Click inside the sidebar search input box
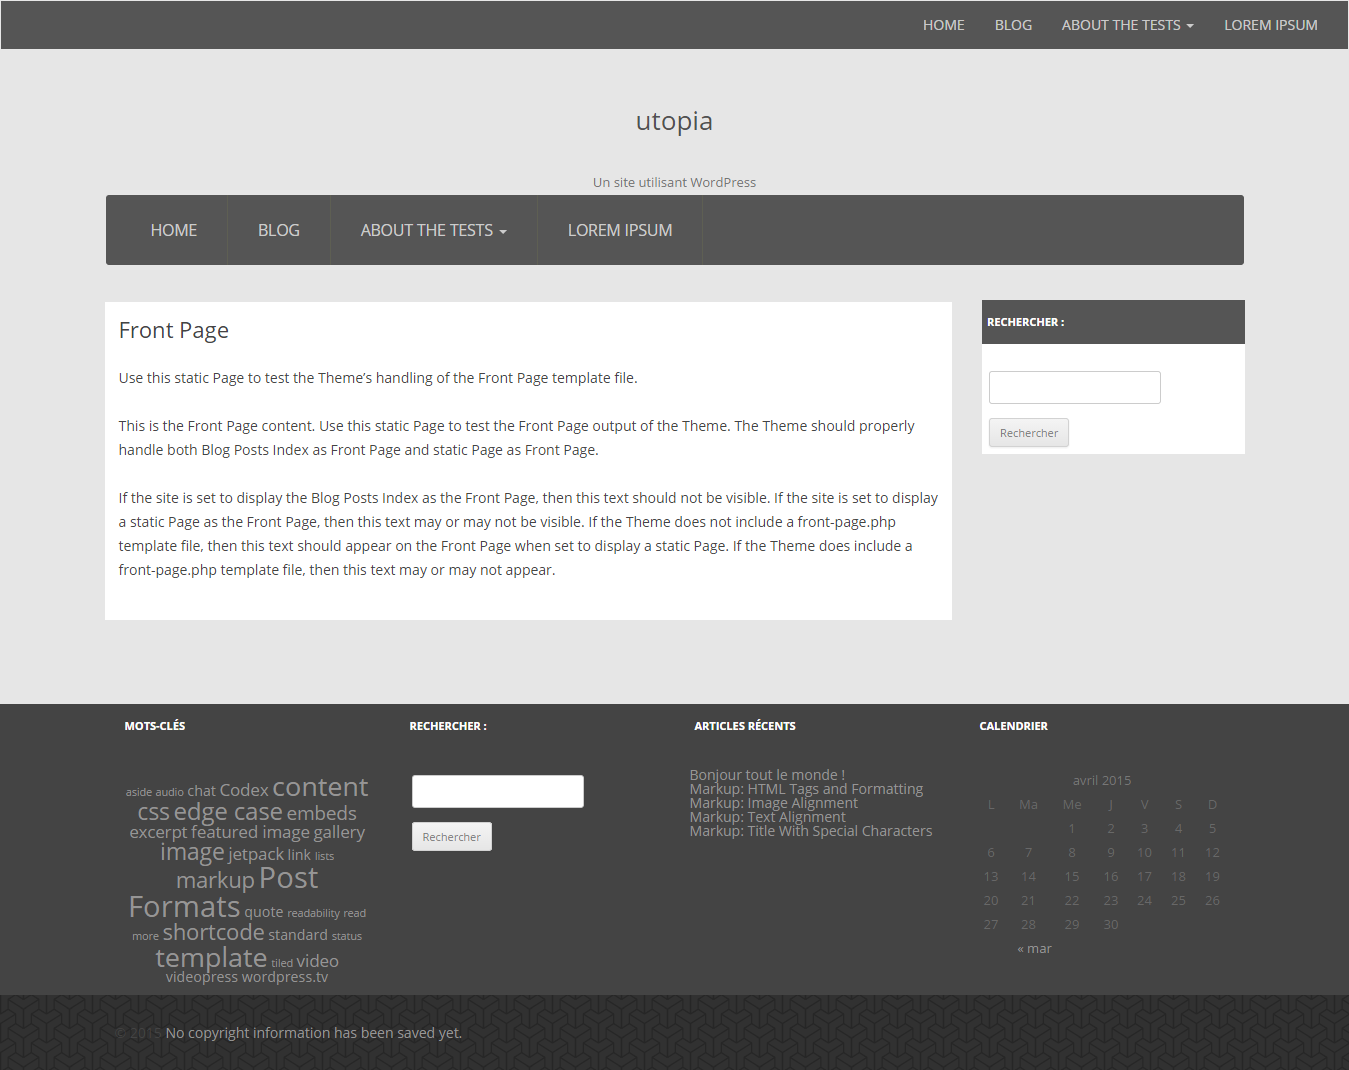This screenshot has width=1349, height=1070. 1074,387
